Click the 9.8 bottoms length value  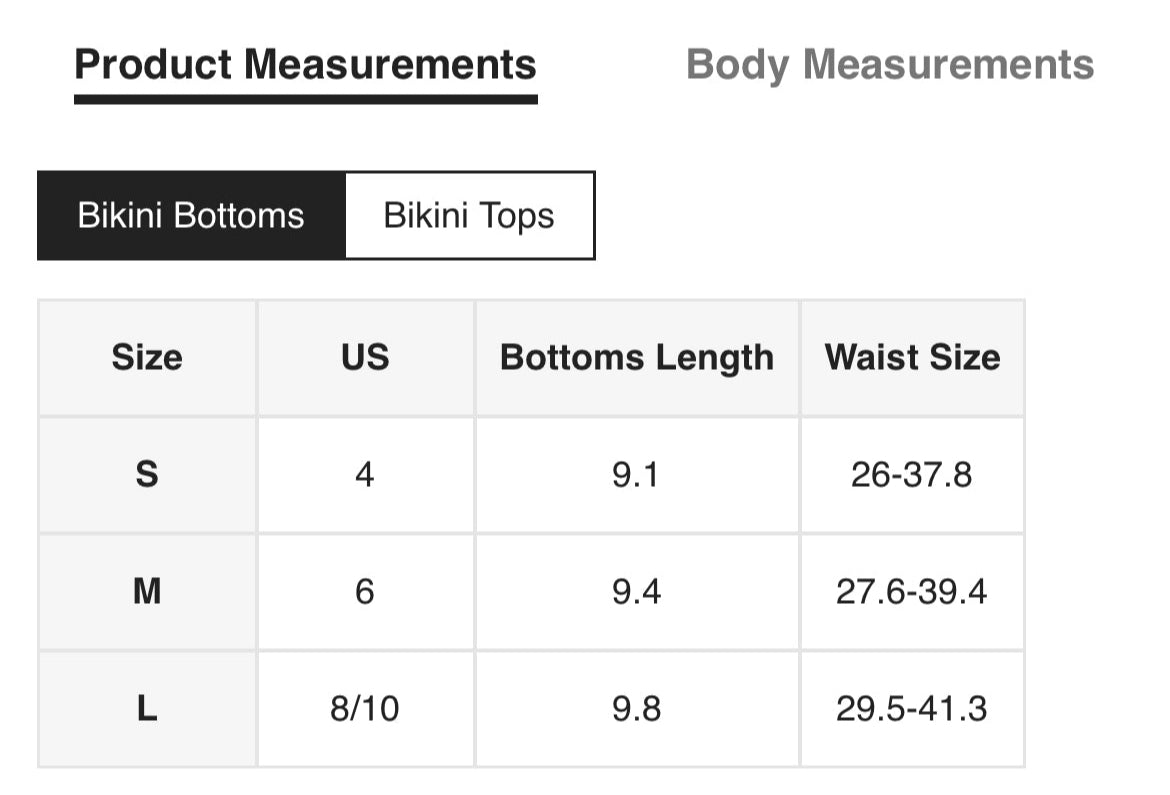click(637, 709)
